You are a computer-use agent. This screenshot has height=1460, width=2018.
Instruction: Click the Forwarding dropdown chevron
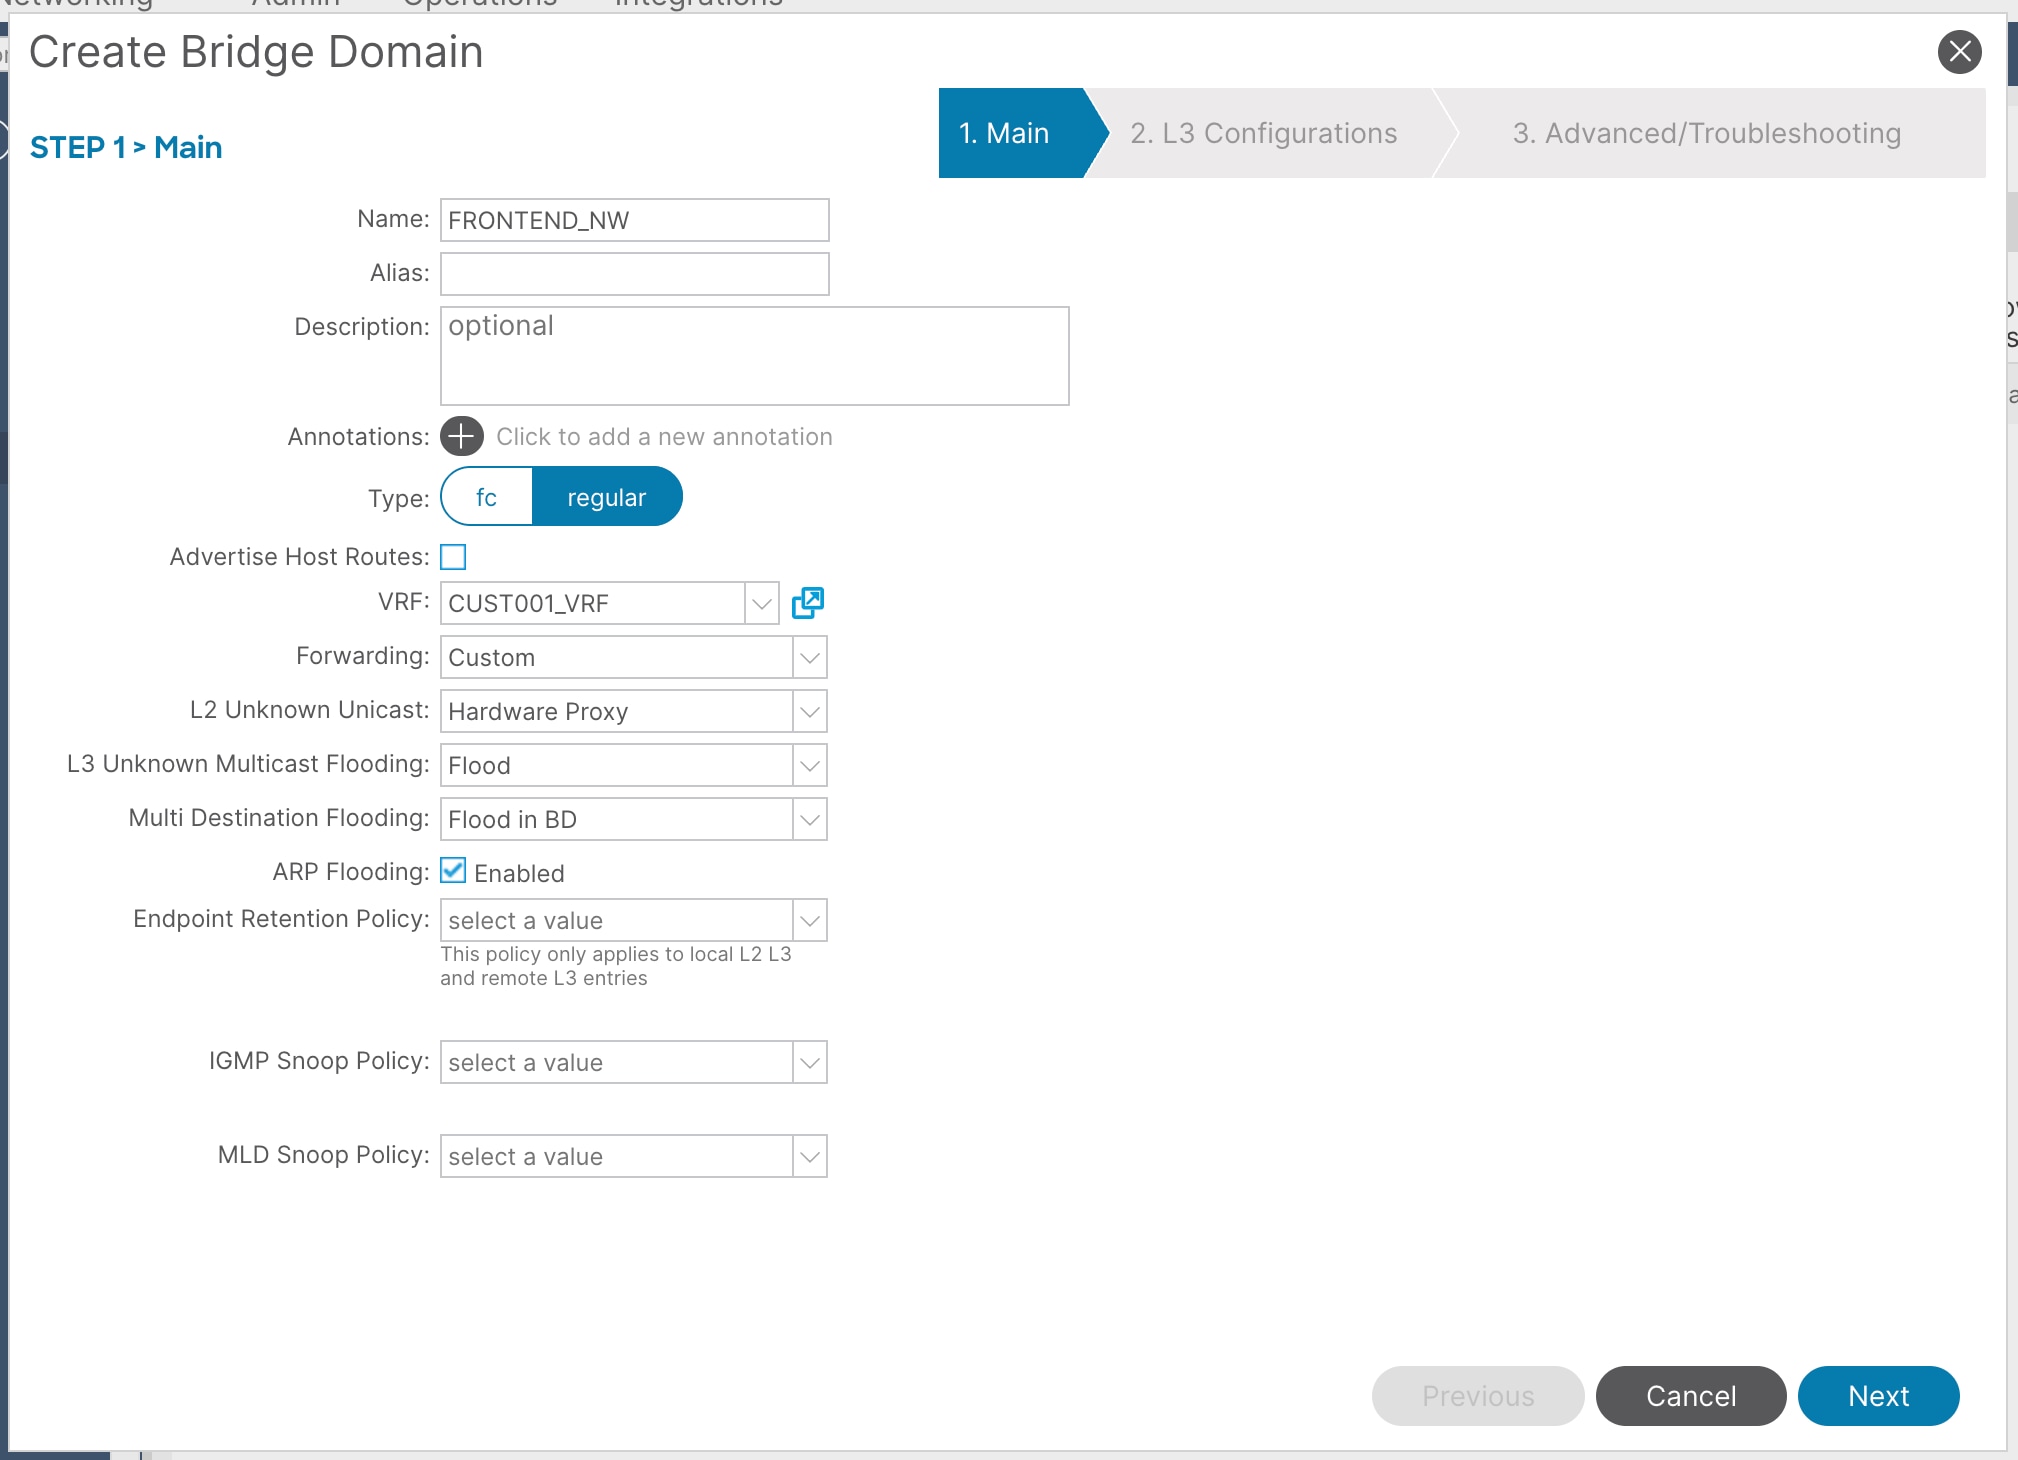coord(810,657)
